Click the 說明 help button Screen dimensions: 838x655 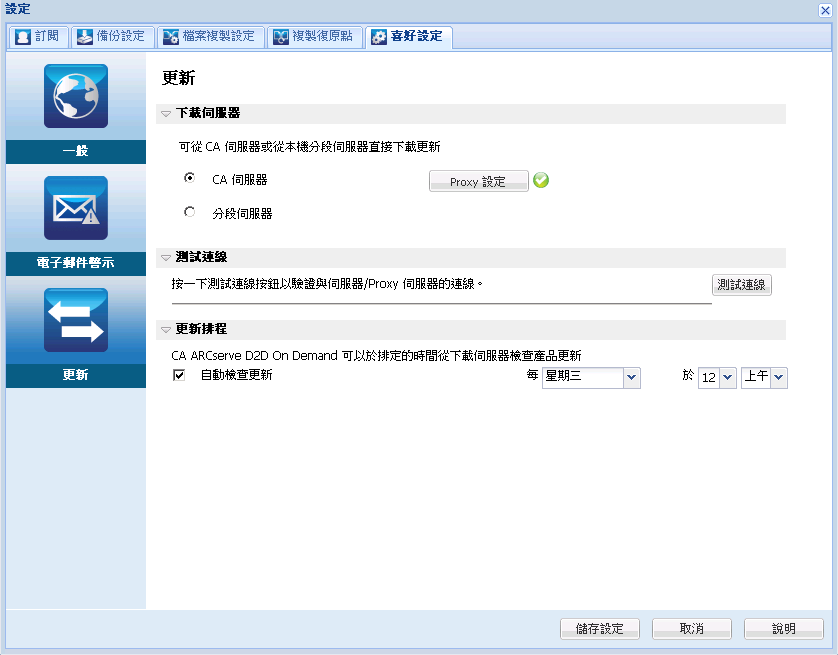point(783,629)
